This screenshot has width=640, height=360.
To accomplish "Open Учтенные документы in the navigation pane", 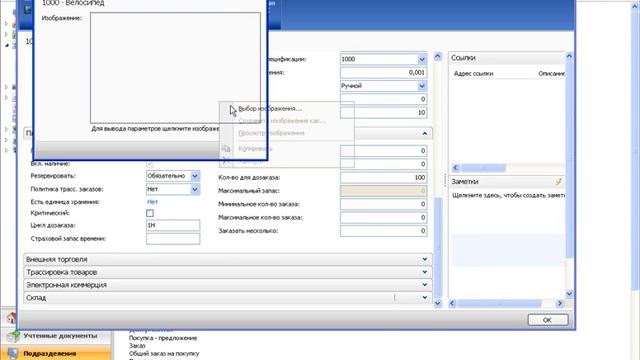I will 60,336.
